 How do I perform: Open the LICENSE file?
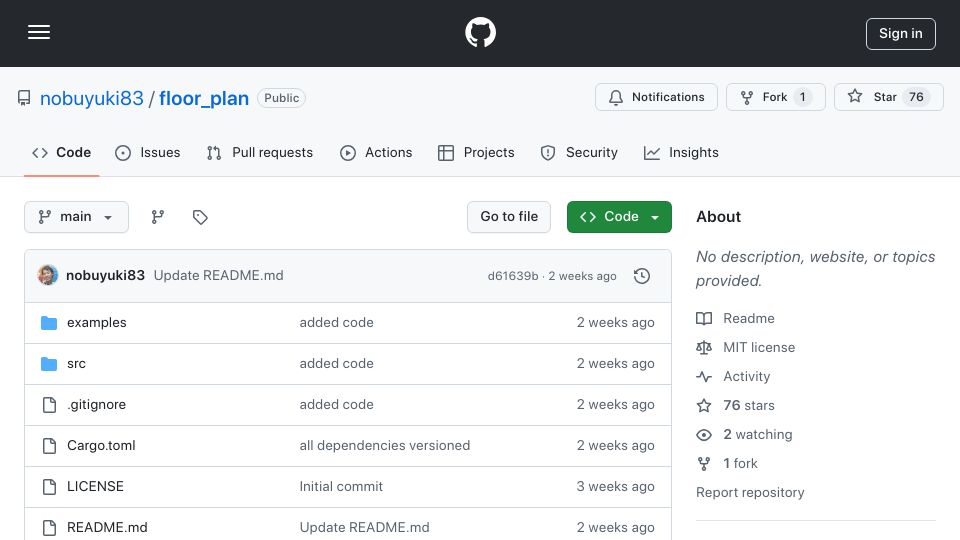tap(96, 487)
